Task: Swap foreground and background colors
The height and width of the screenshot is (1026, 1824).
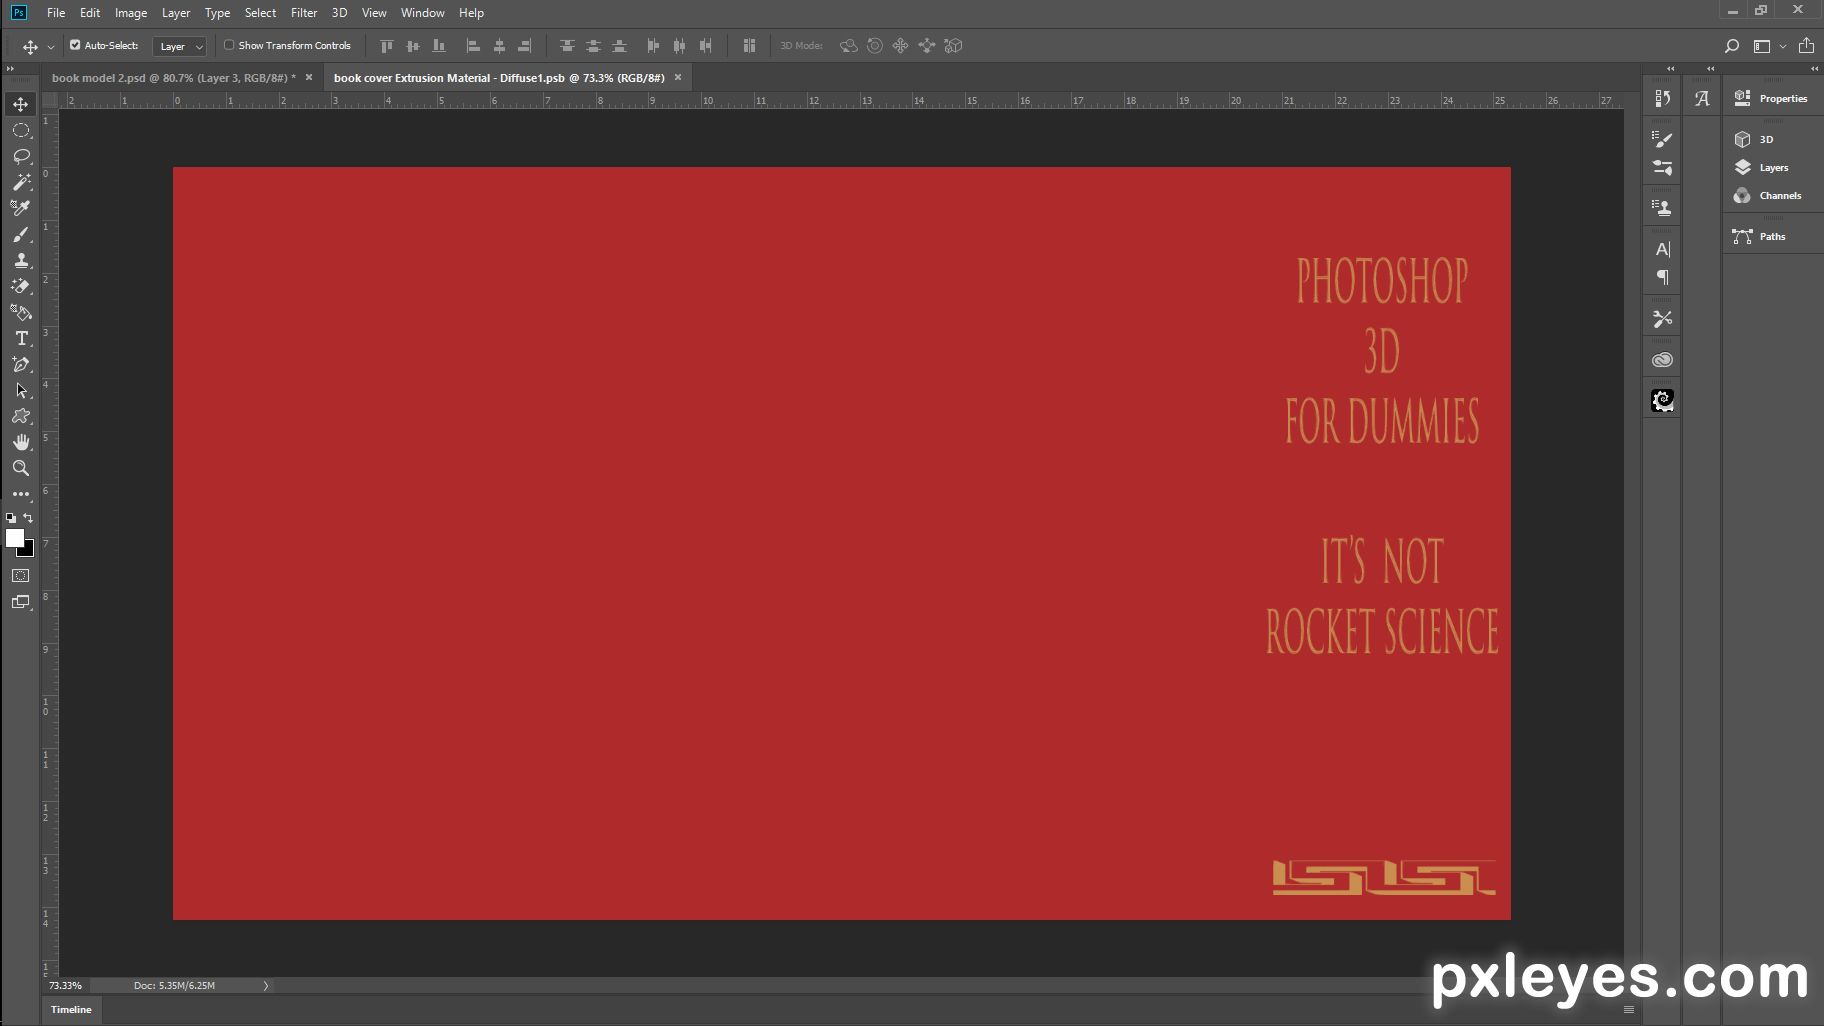Action: coord(28,518)
